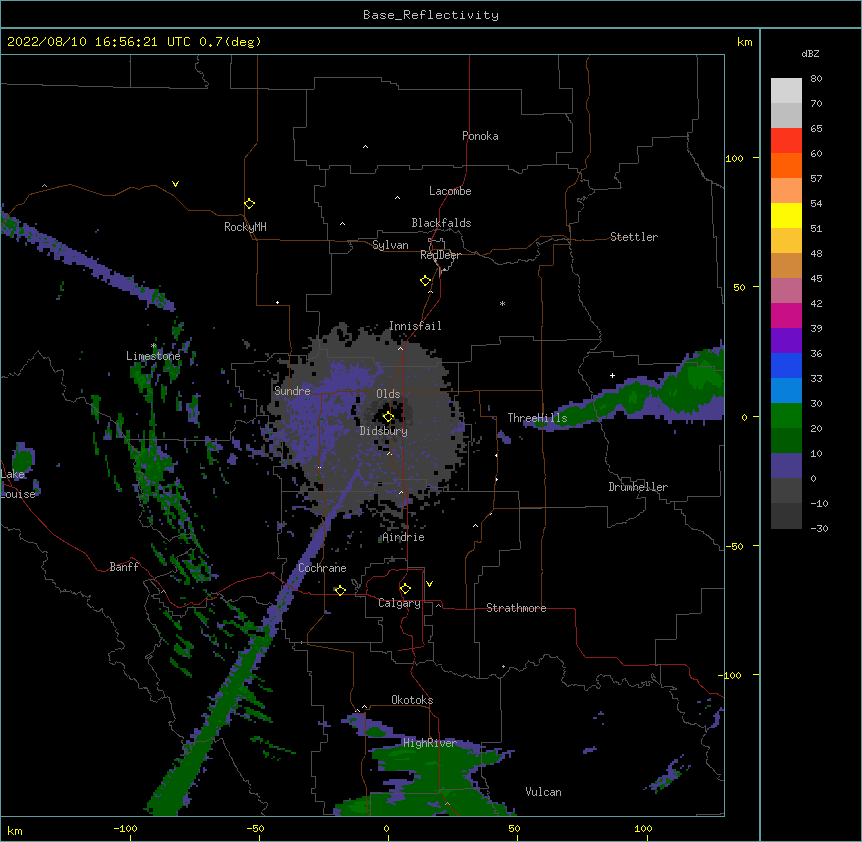The height and width of the screenshot is (842, 862).
Task: Select the bright green 20-30 dBZ swatch
Action: point(786,416)
